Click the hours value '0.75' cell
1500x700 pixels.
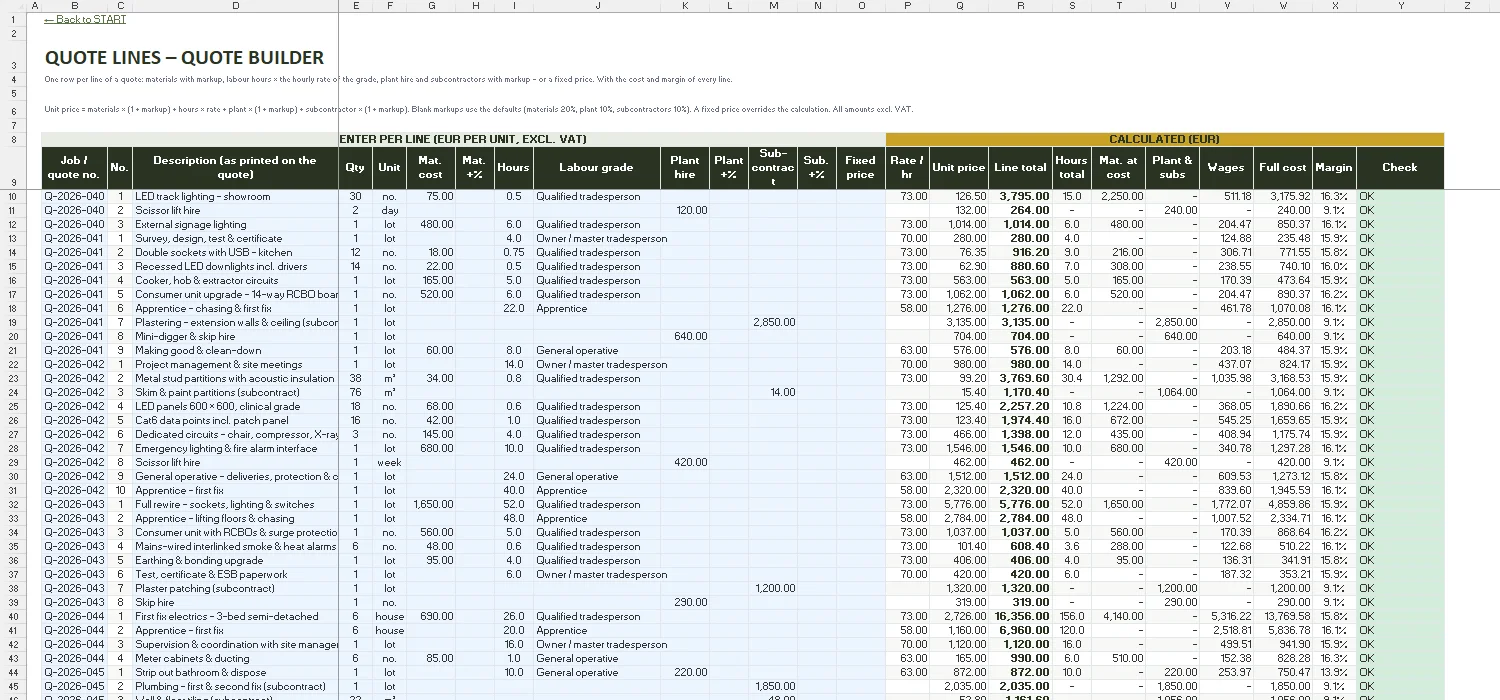pos(514,252)
